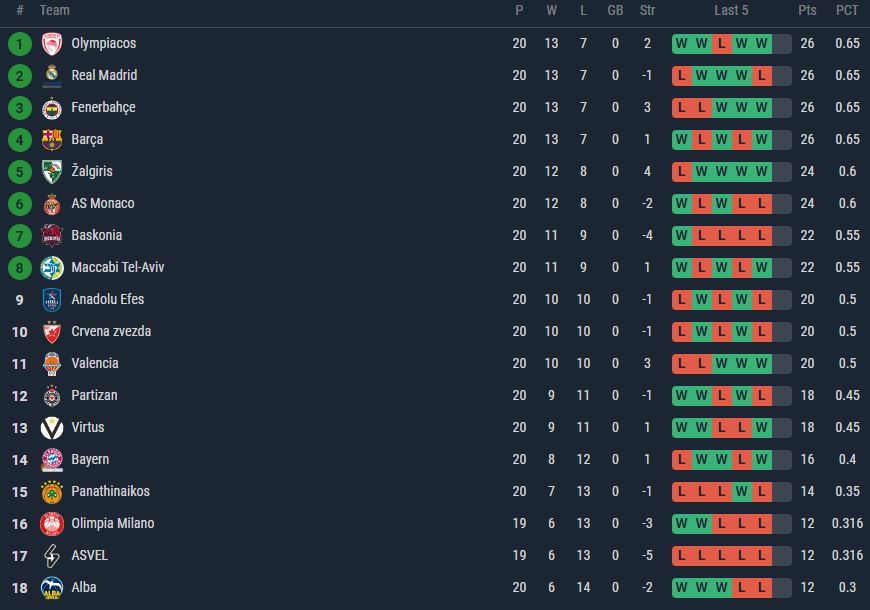Viewport: 870px width, 610px height.
Task: Click the Maccabi Tel-Aviv logo
Action: pos(52,268)
